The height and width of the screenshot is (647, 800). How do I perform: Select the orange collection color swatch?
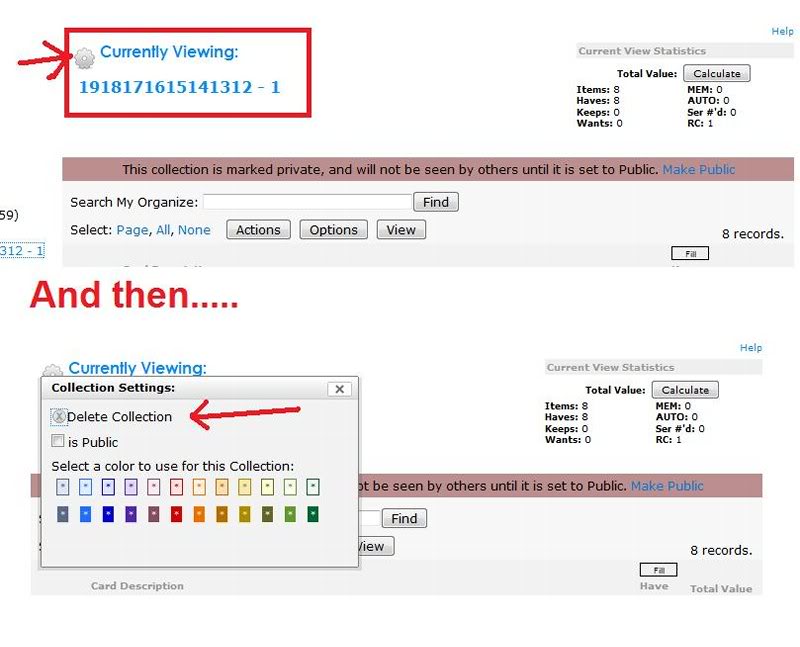point(199,514)
